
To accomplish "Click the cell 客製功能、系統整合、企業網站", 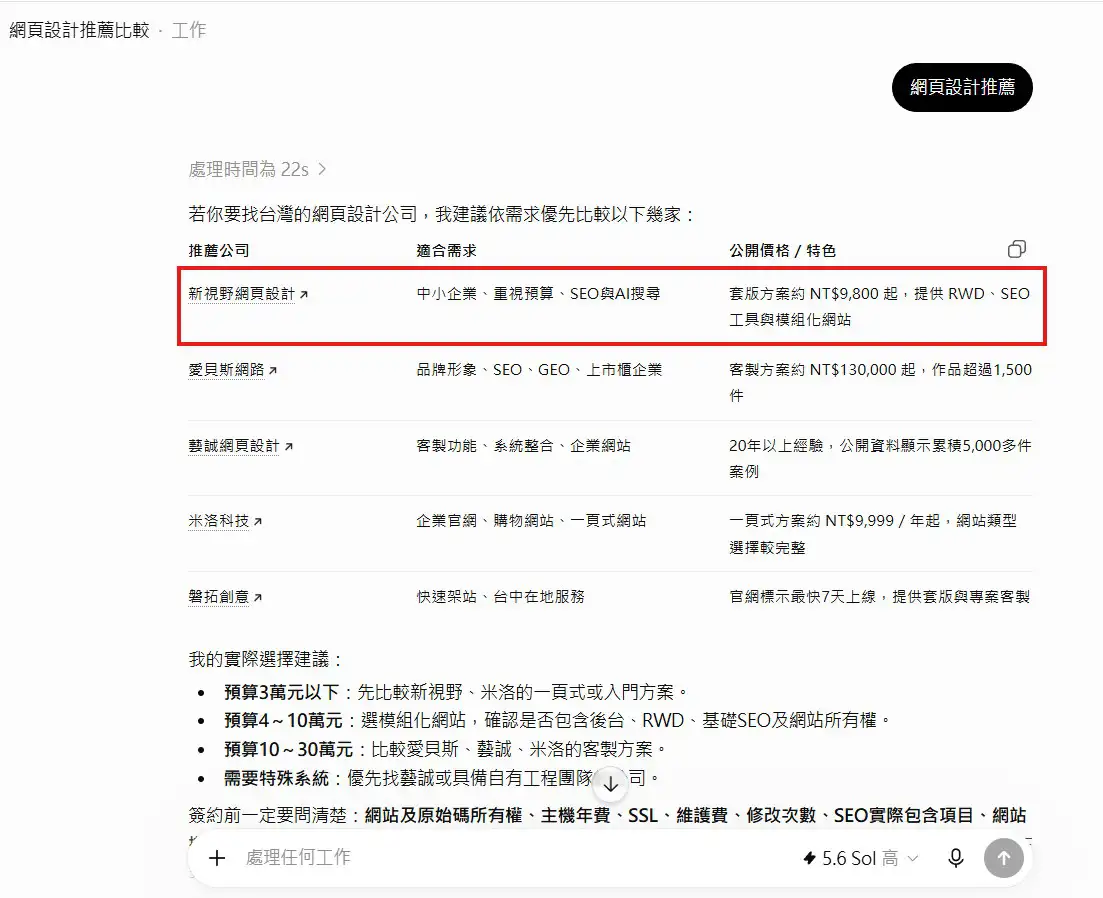I will coord(523,446).
